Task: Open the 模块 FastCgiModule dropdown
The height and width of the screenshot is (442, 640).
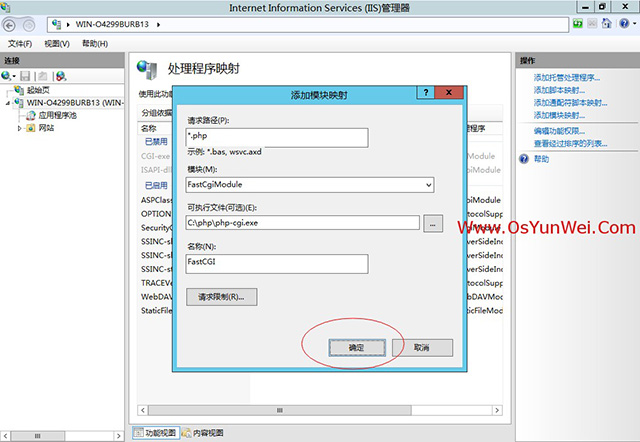Action: pos(428,185)
